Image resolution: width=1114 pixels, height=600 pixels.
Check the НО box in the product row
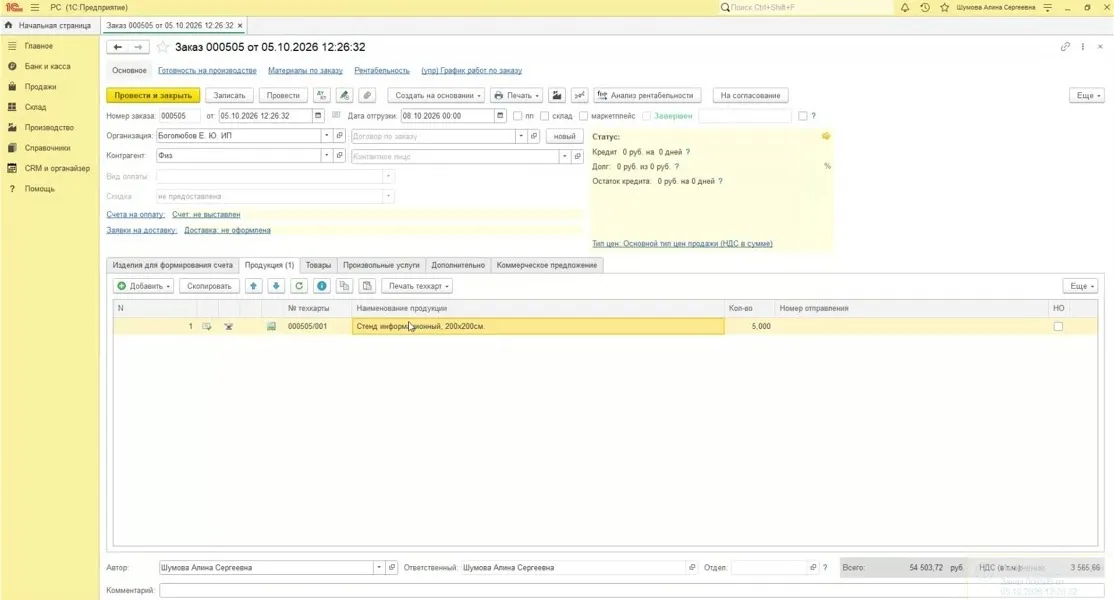click(1058, 327)
